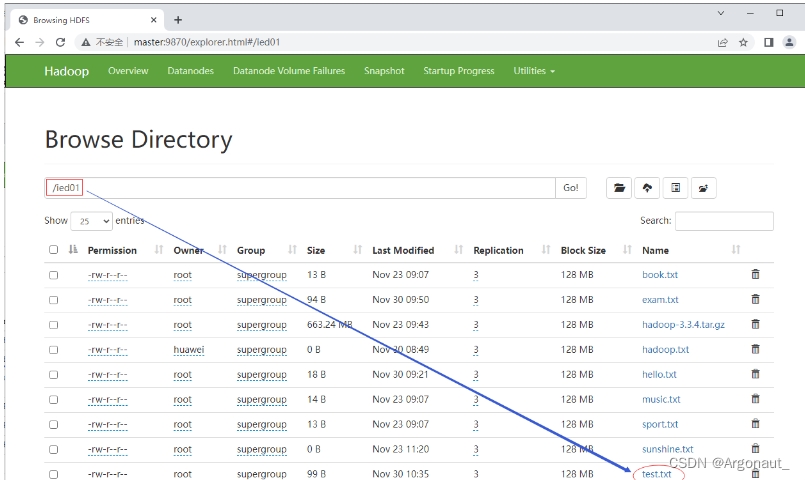Screen dimensions: 805x480
Task: Sort by the Last Modified column arrows
Action: coord(458,249)
